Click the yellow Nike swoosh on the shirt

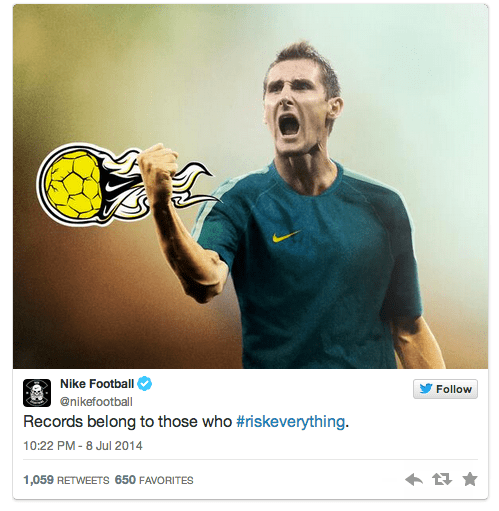pos(286,236)
